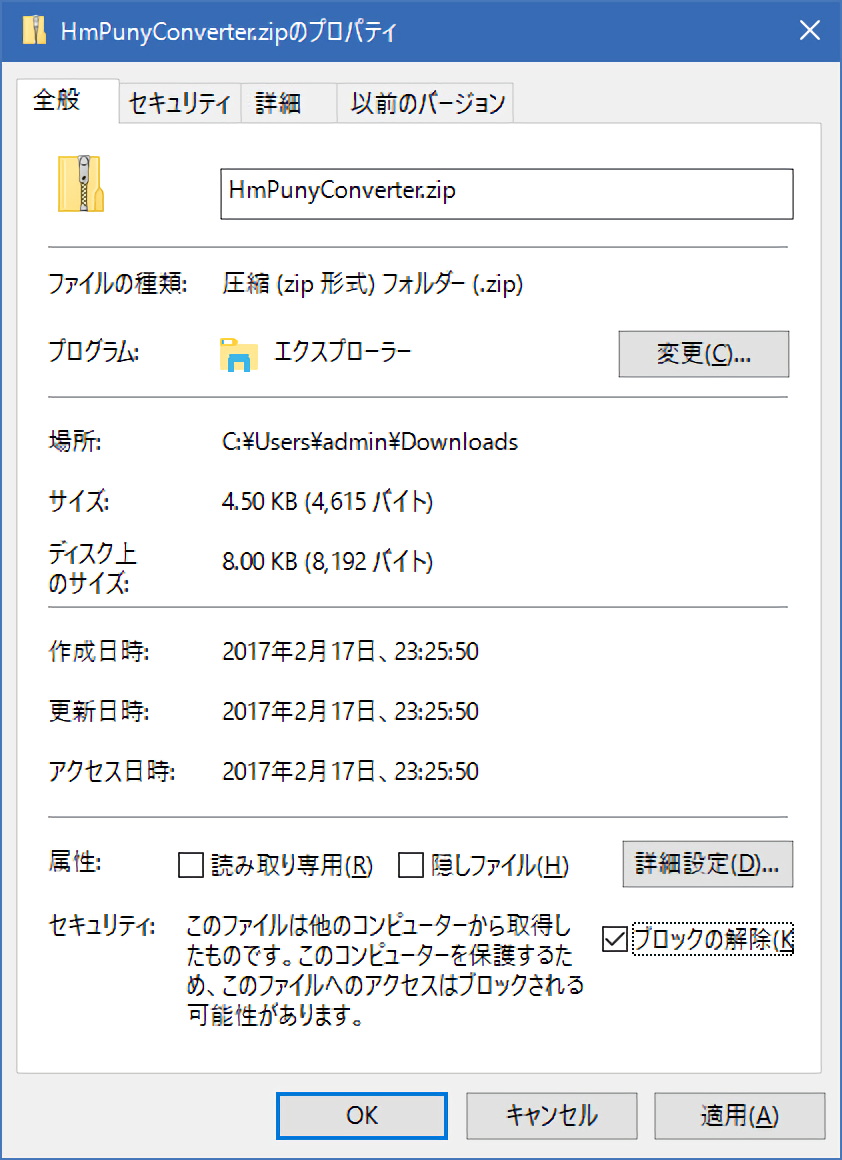Viewport: 842px width, 1160px height.
Task: Open 詳細設定(D)... advanced attributes
Action: tap(707, 864)
